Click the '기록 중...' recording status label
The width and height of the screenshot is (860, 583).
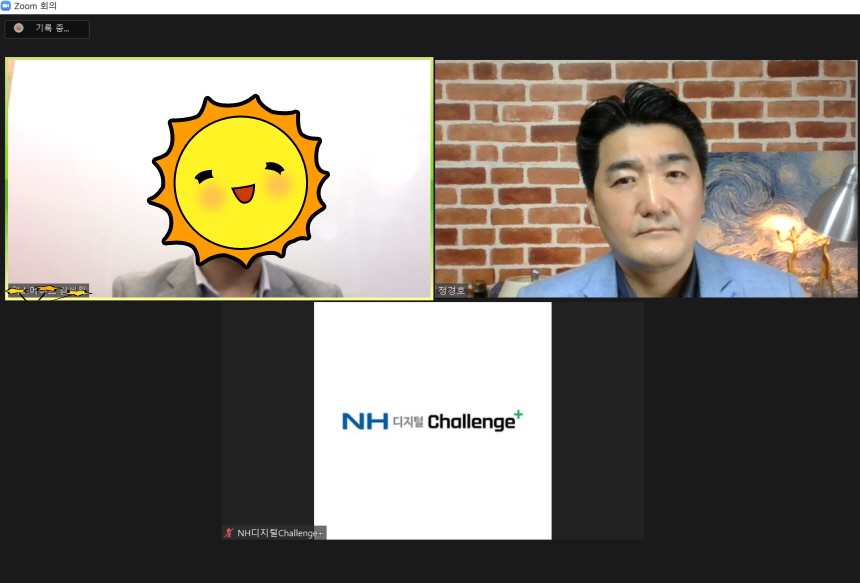tap(53, 28)
